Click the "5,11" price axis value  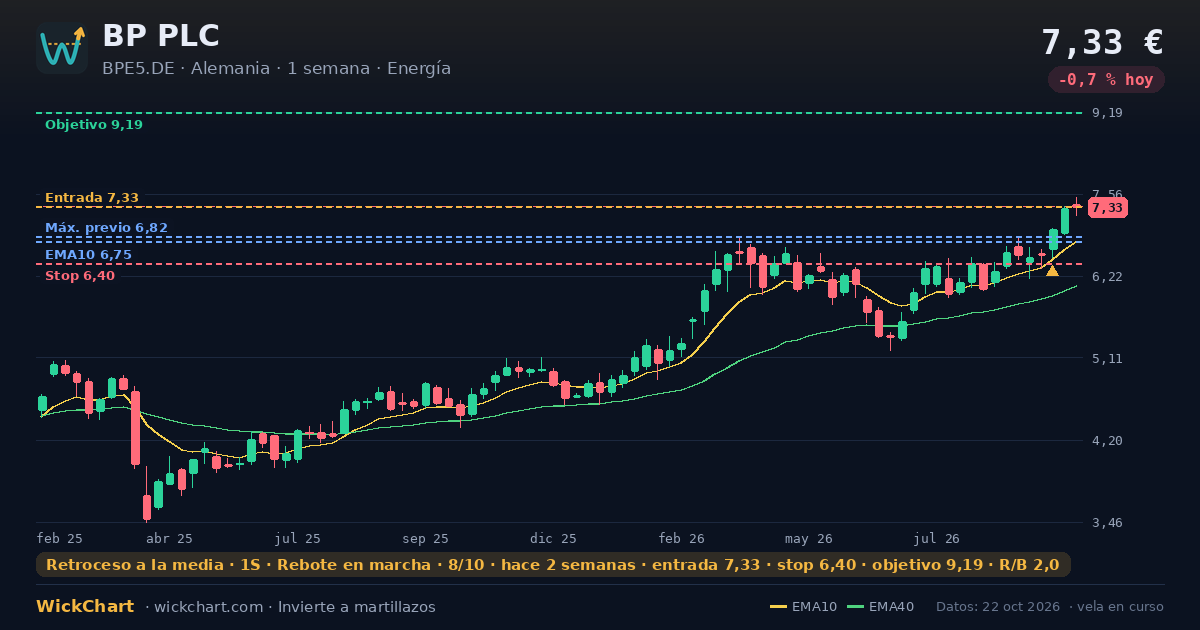(x=1107, y=359)
